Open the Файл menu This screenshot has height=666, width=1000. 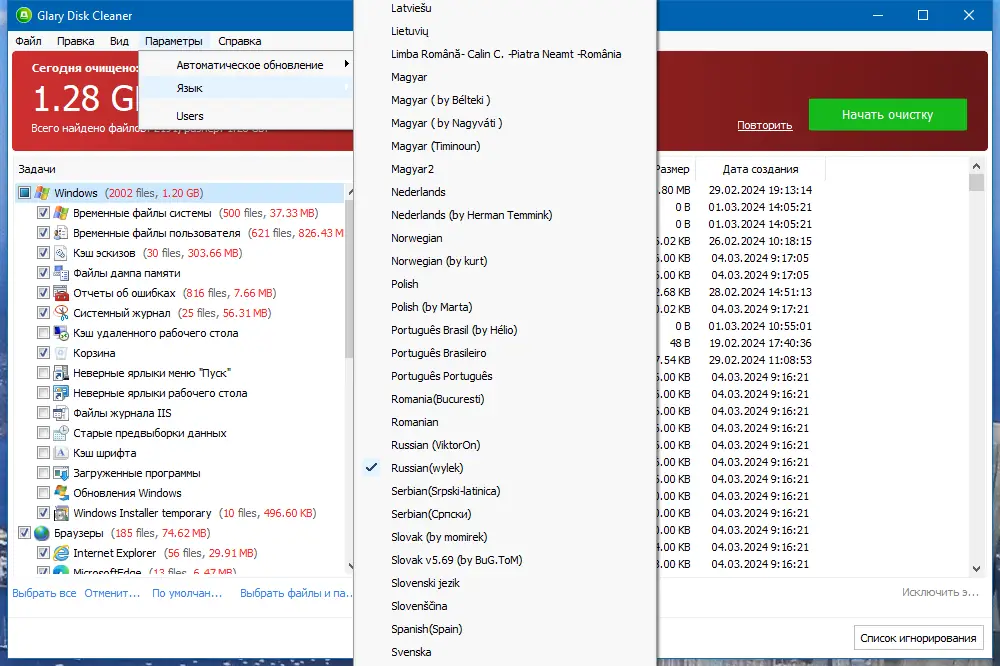(x=29, y=41)
